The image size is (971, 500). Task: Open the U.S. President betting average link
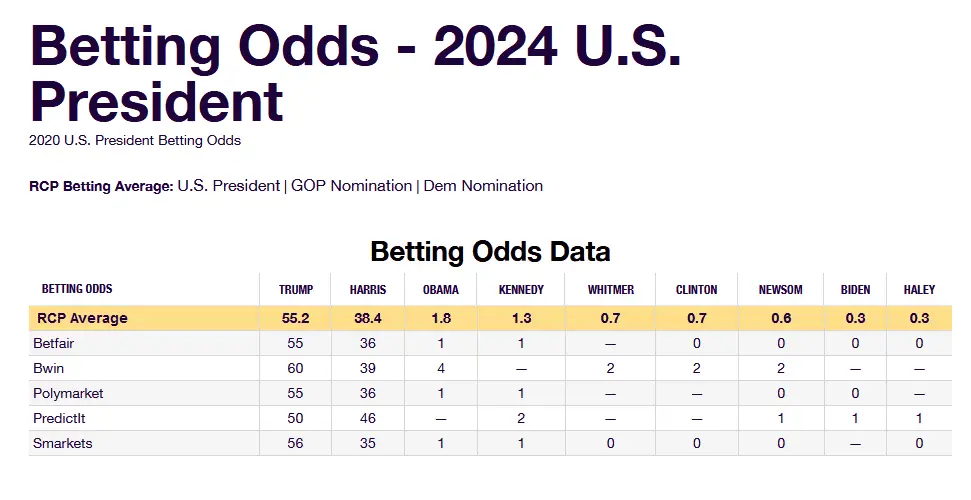[228, 186]
